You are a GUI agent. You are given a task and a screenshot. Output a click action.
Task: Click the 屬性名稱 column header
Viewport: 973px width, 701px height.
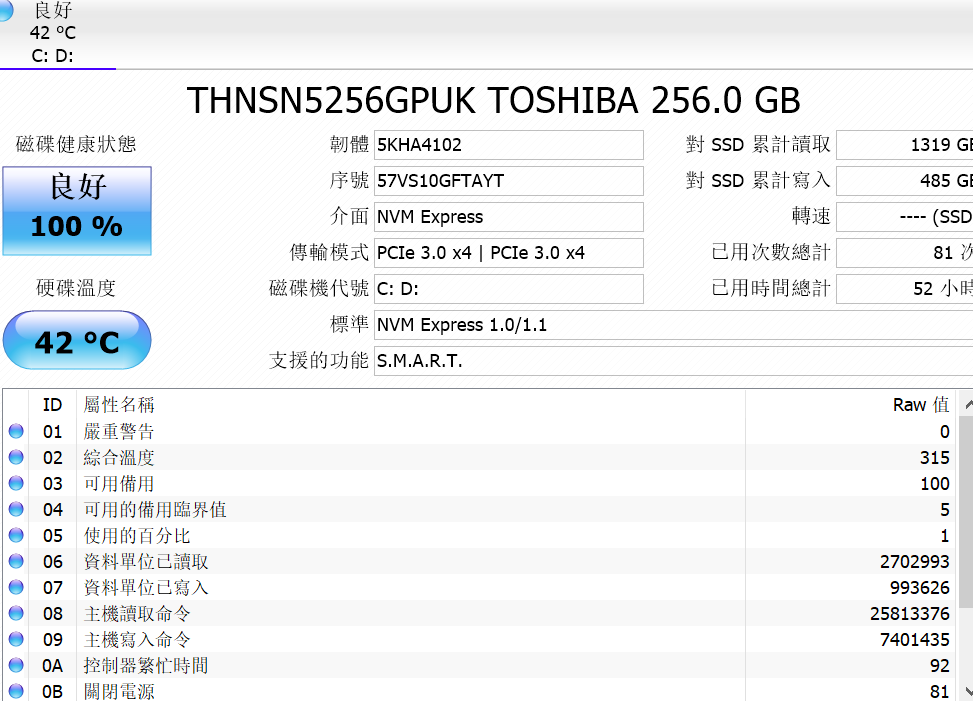pyautogui.click(x=410, y=405)
